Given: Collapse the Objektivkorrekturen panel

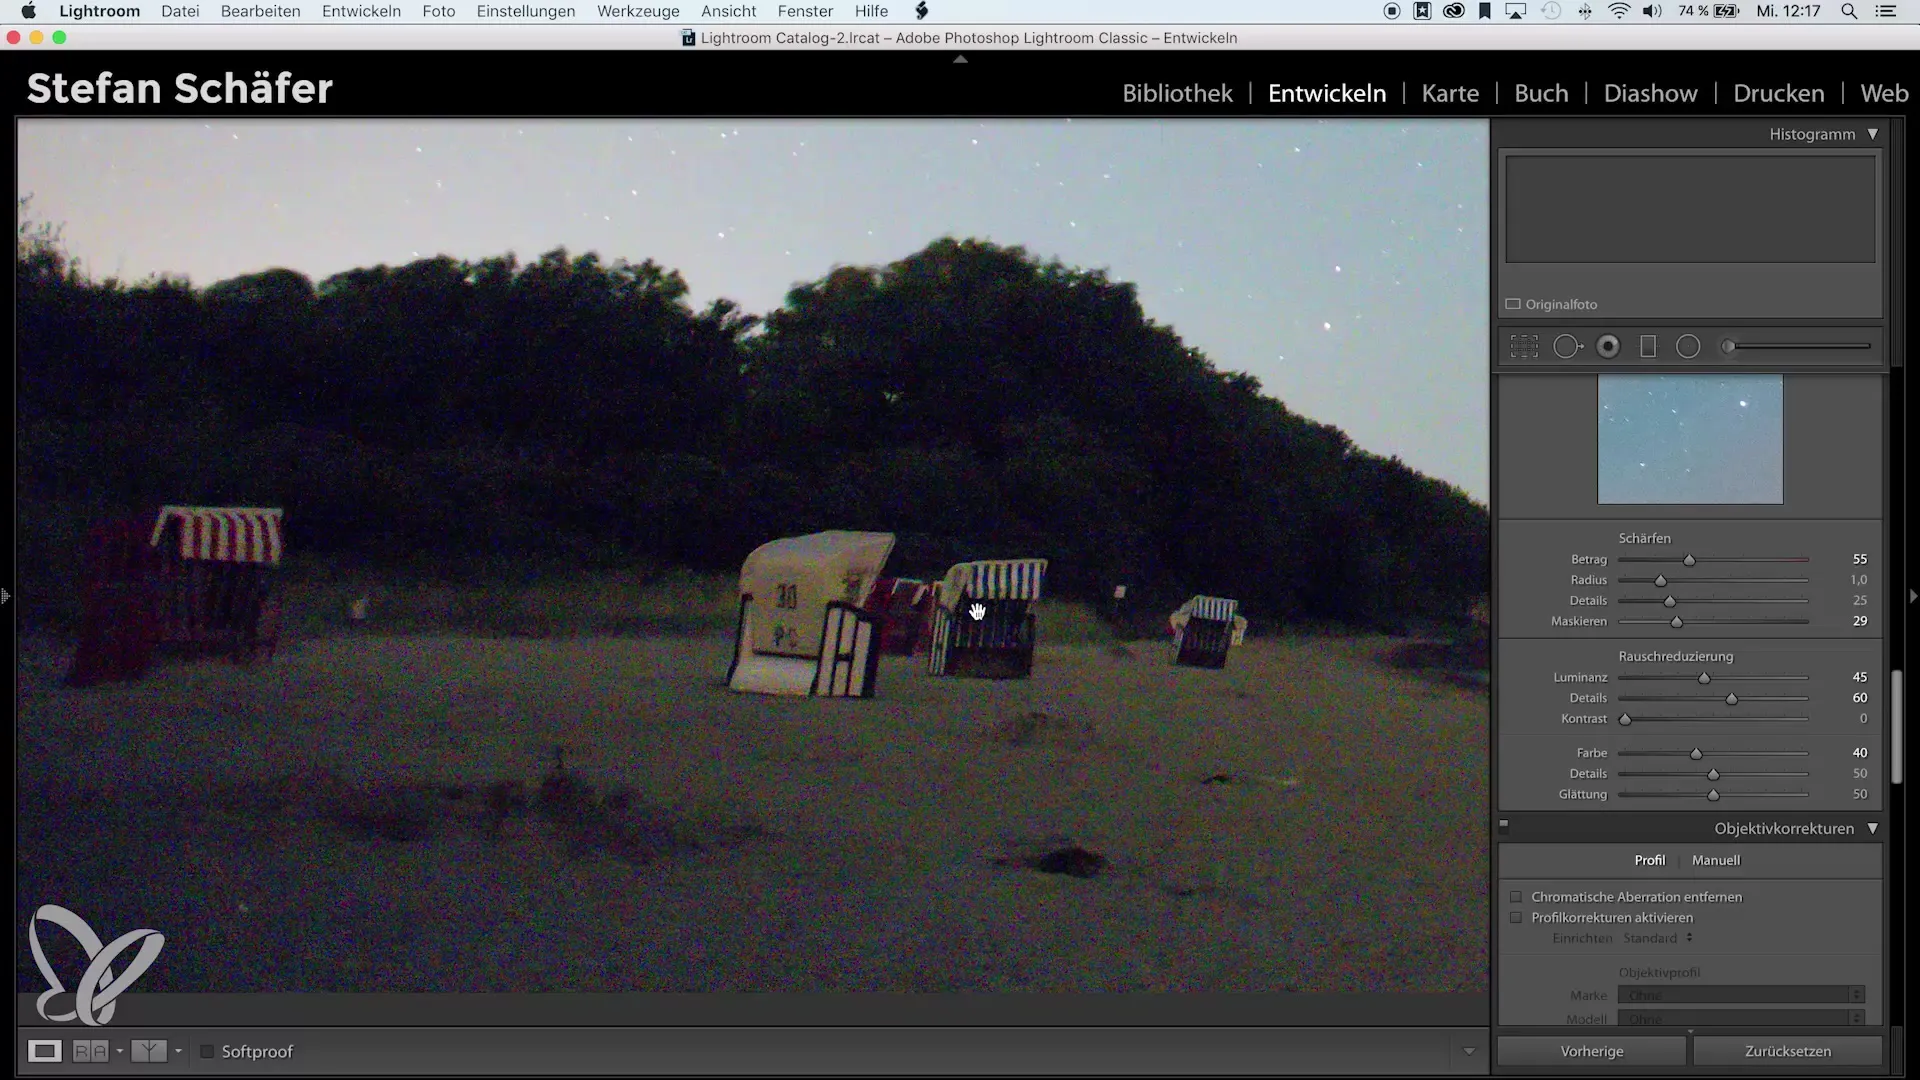Looking at the screenshot, I should [x=1873, y=829].
